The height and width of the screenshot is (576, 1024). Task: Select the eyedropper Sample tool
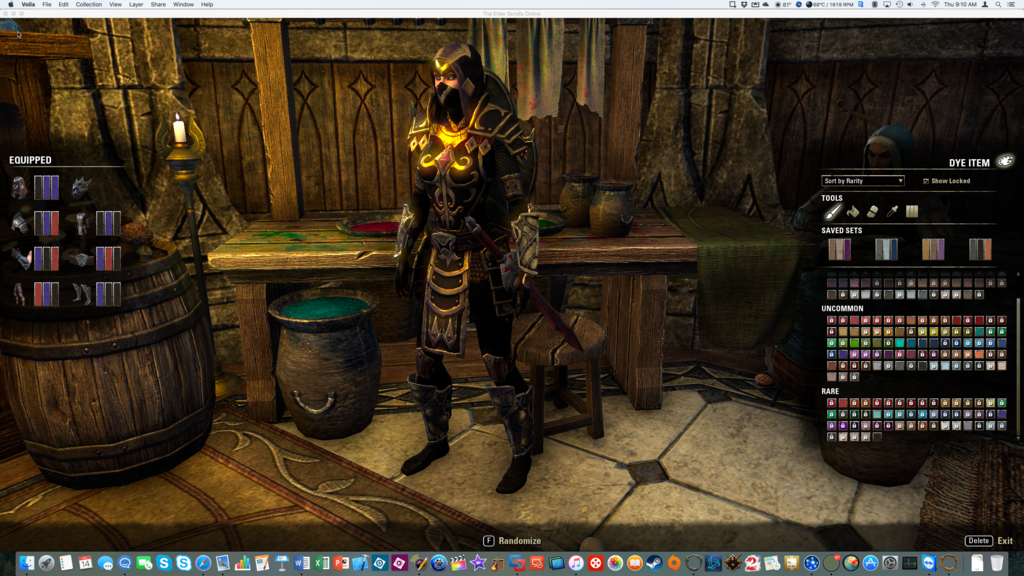892,212
